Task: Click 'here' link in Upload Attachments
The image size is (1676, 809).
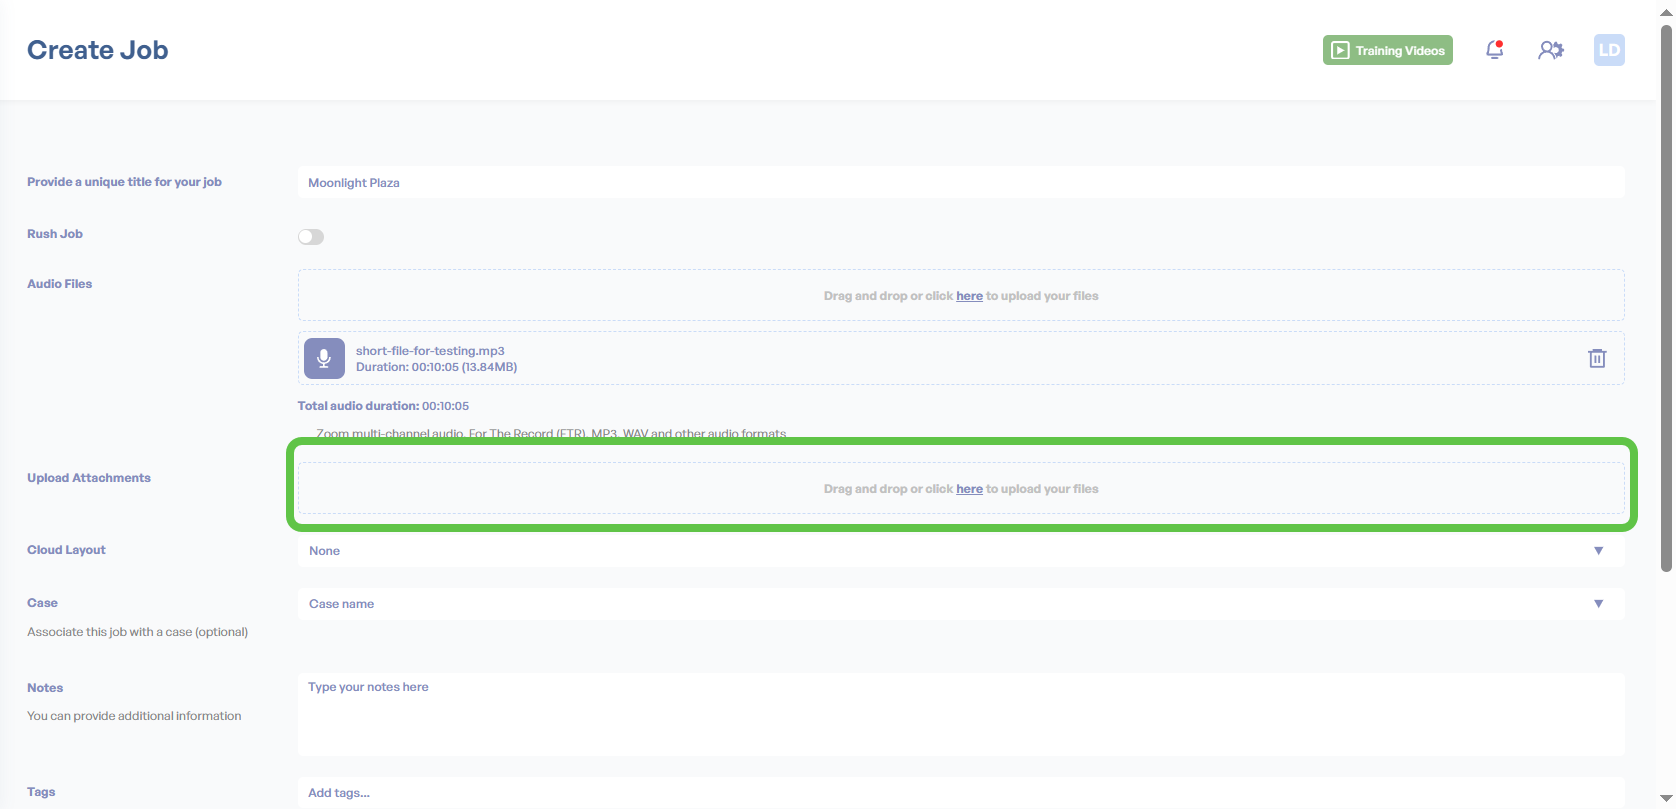Action: (x=969, y=489)
